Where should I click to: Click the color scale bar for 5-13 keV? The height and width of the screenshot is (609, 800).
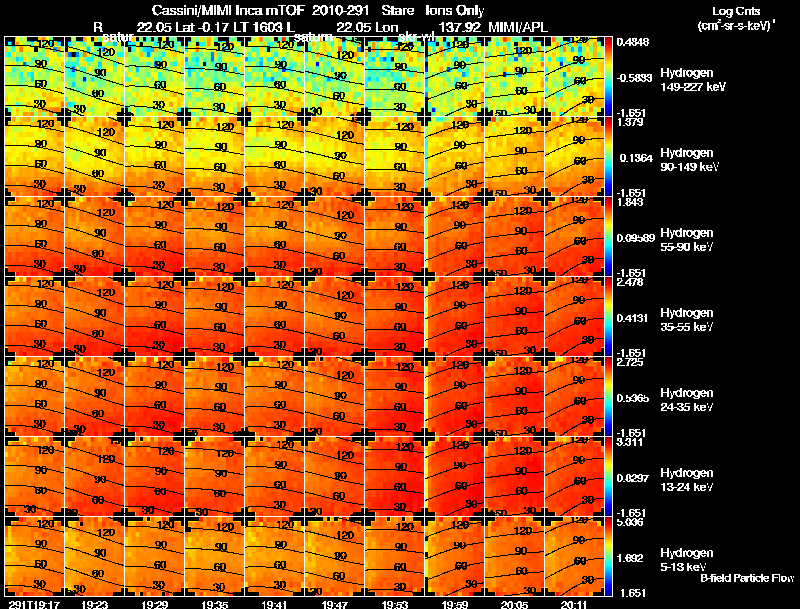[608, 557]
